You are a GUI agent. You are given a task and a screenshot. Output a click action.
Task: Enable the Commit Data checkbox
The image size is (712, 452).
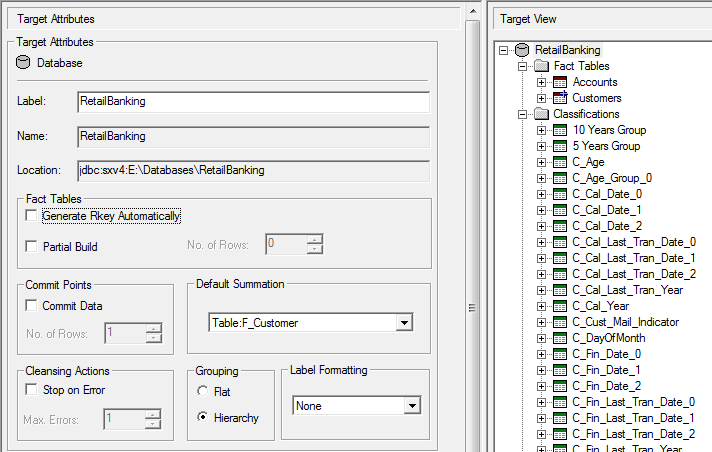[x=32, y=306]
